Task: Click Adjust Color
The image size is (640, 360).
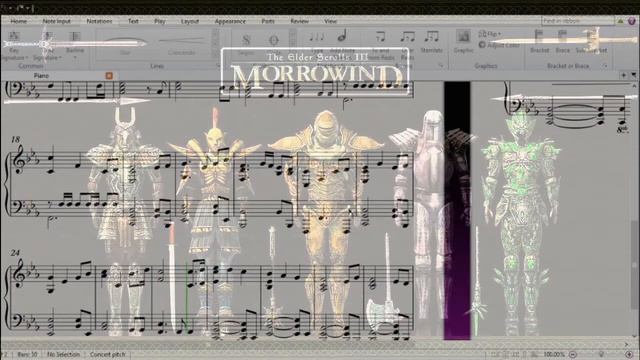Action: (499, 45)
